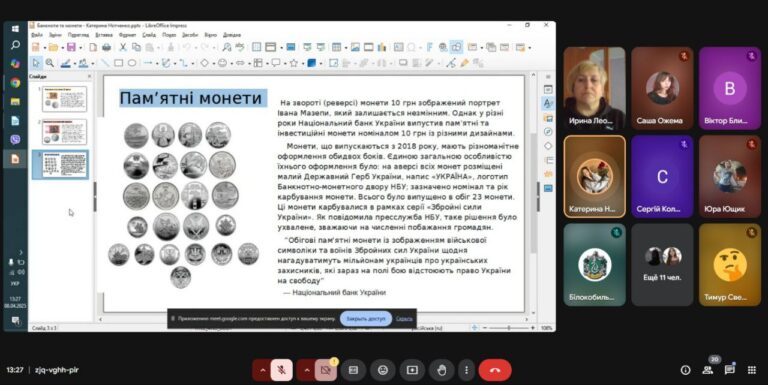Screen dimensions: 768x385
Task: Open Meet more options three-dot menu
Action: (x=466, y=370)
